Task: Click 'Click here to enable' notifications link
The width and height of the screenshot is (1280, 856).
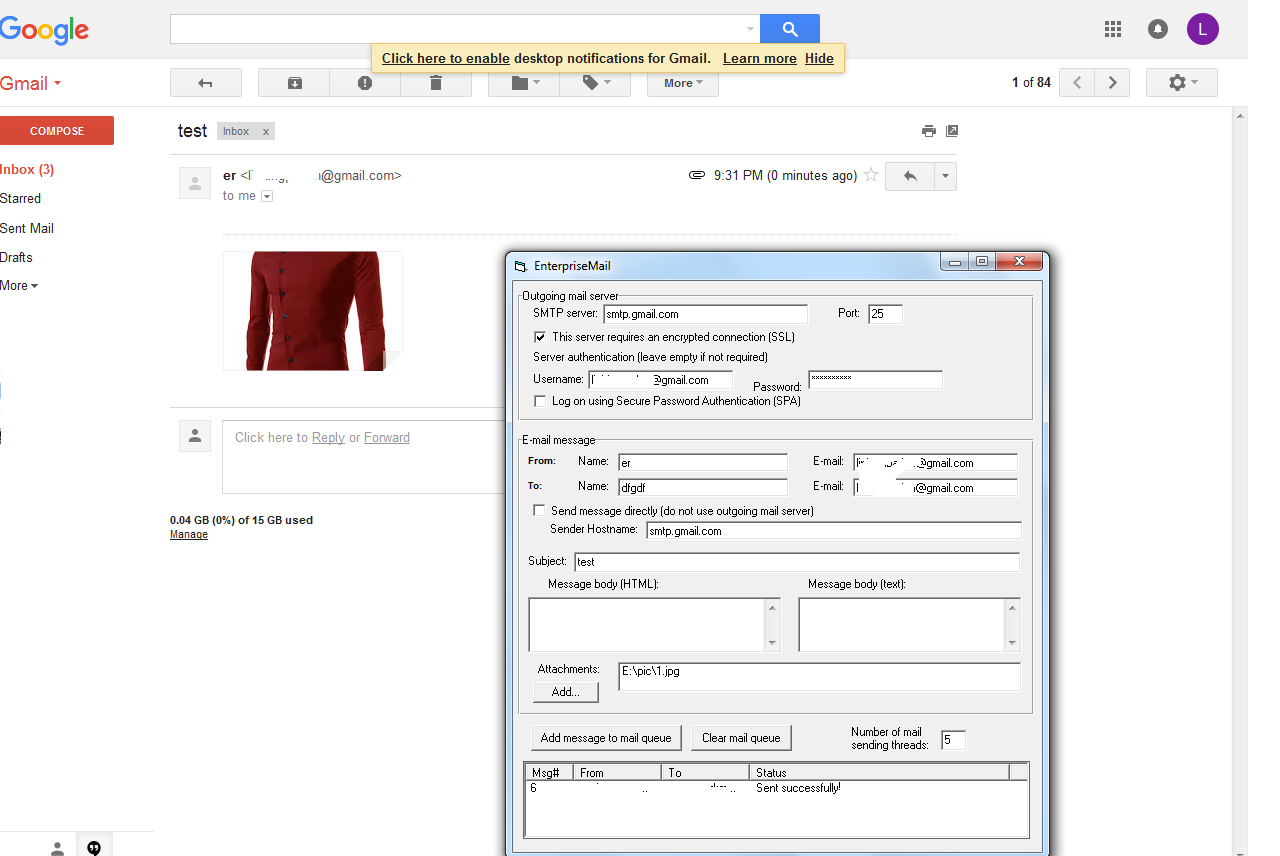Action: point(446,58)
